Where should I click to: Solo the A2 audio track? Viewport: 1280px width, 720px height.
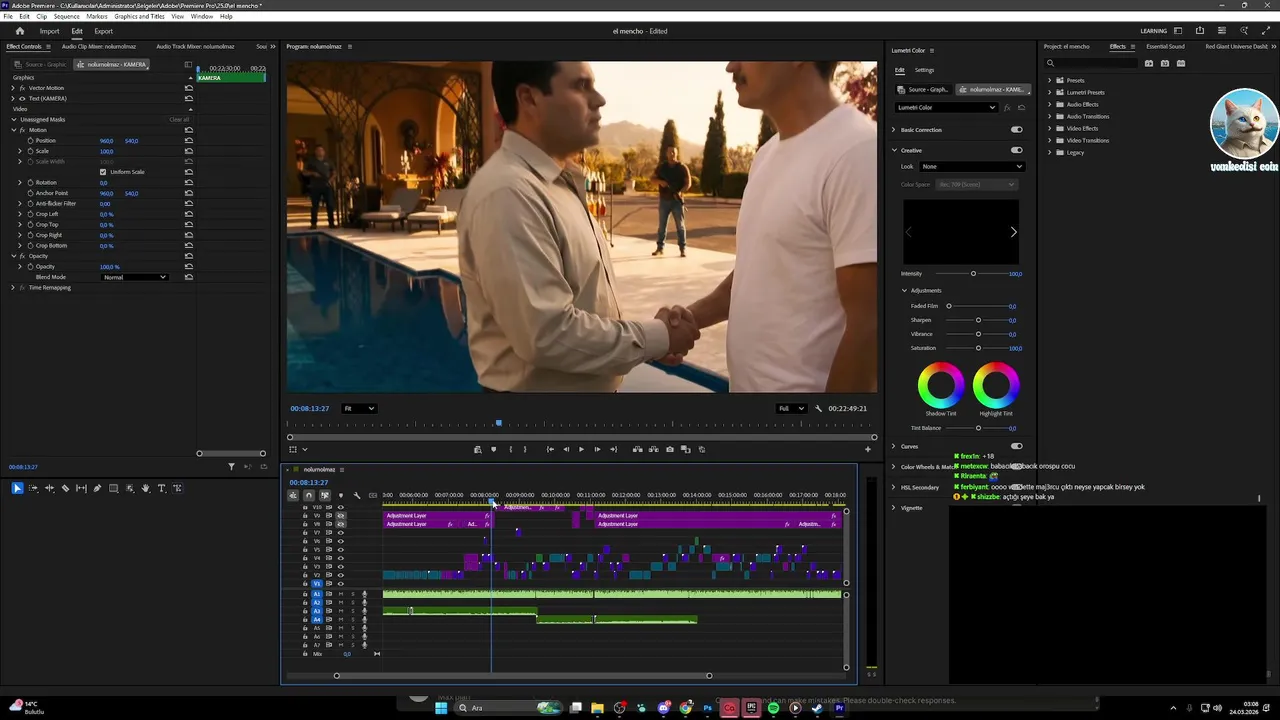(x=352, y=603)
